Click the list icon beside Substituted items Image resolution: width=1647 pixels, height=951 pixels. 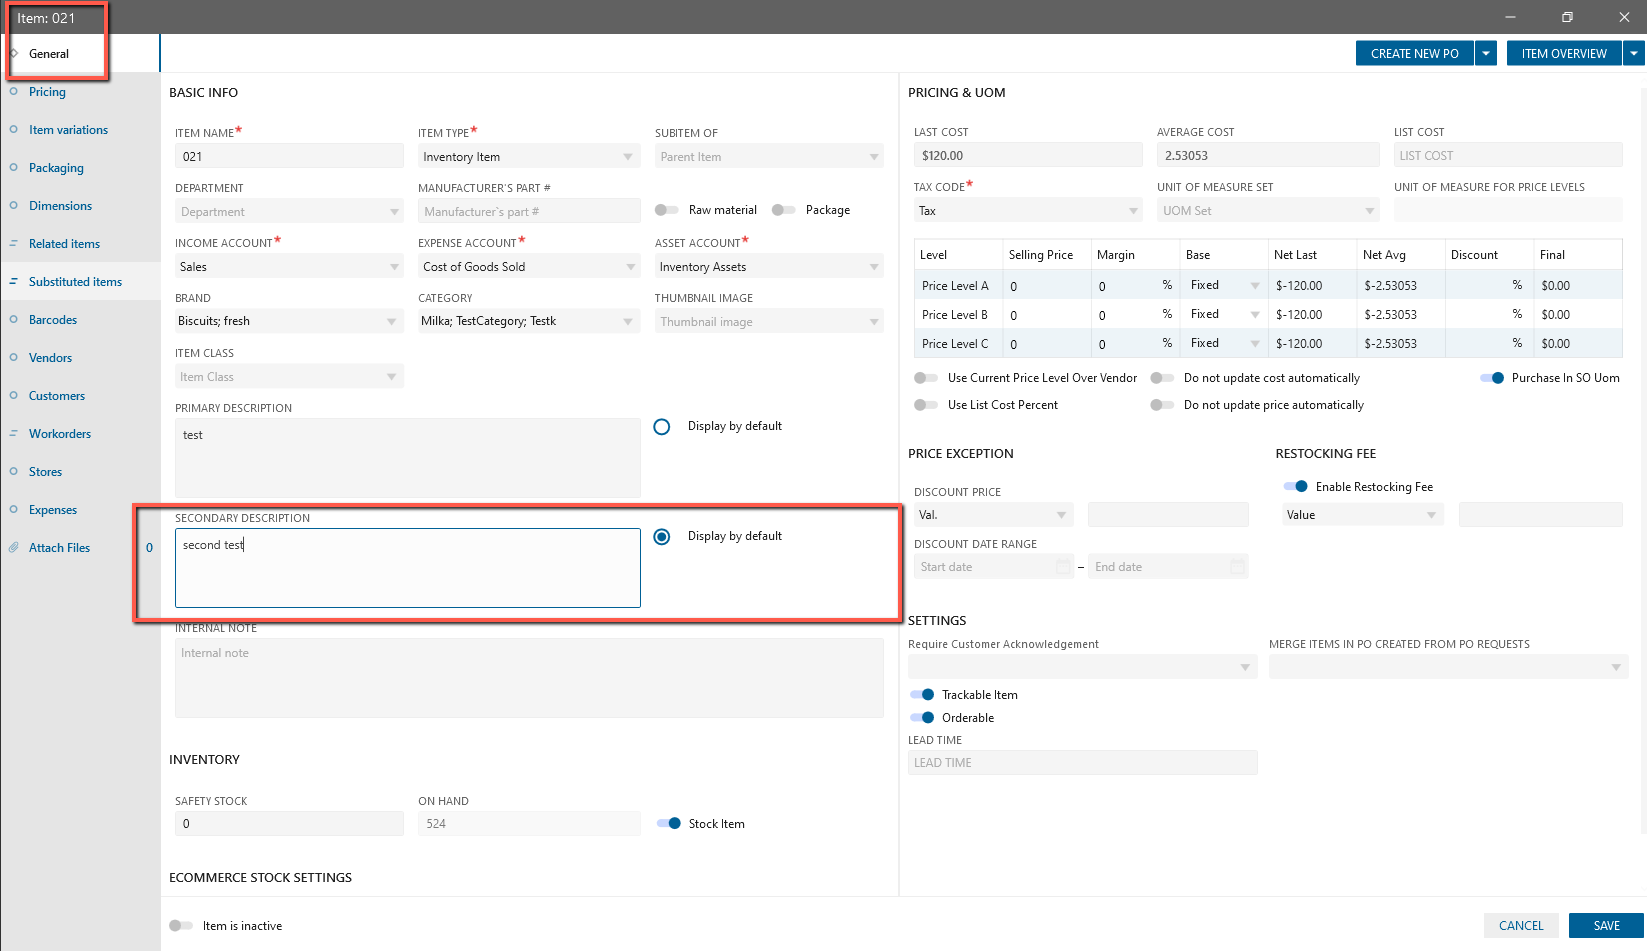[14, 282]
